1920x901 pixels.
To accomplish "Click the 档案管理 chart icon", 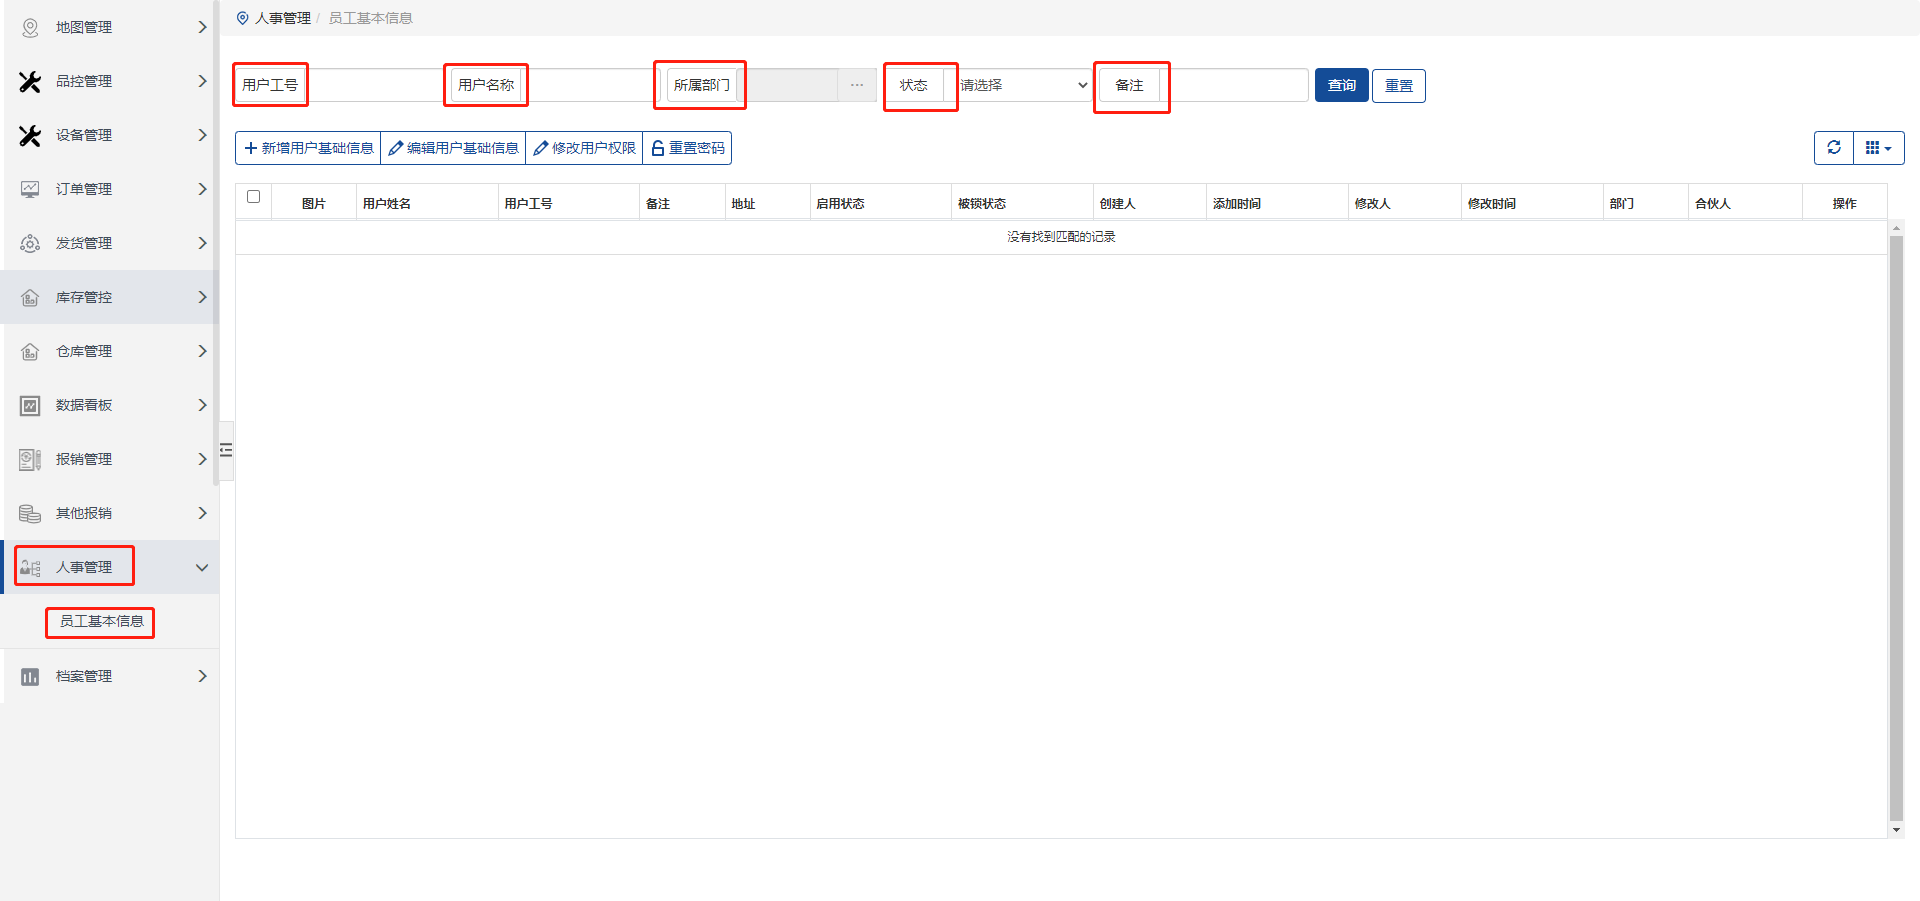I will [x=30, y=676].
